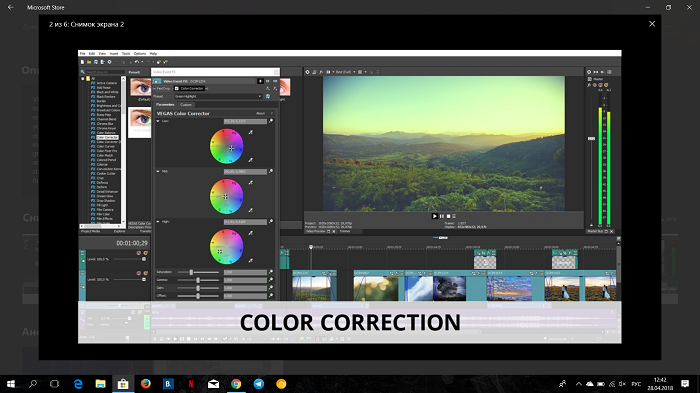
Task: Select the Default eye preset thumbnail
Action: click(140, 87)
